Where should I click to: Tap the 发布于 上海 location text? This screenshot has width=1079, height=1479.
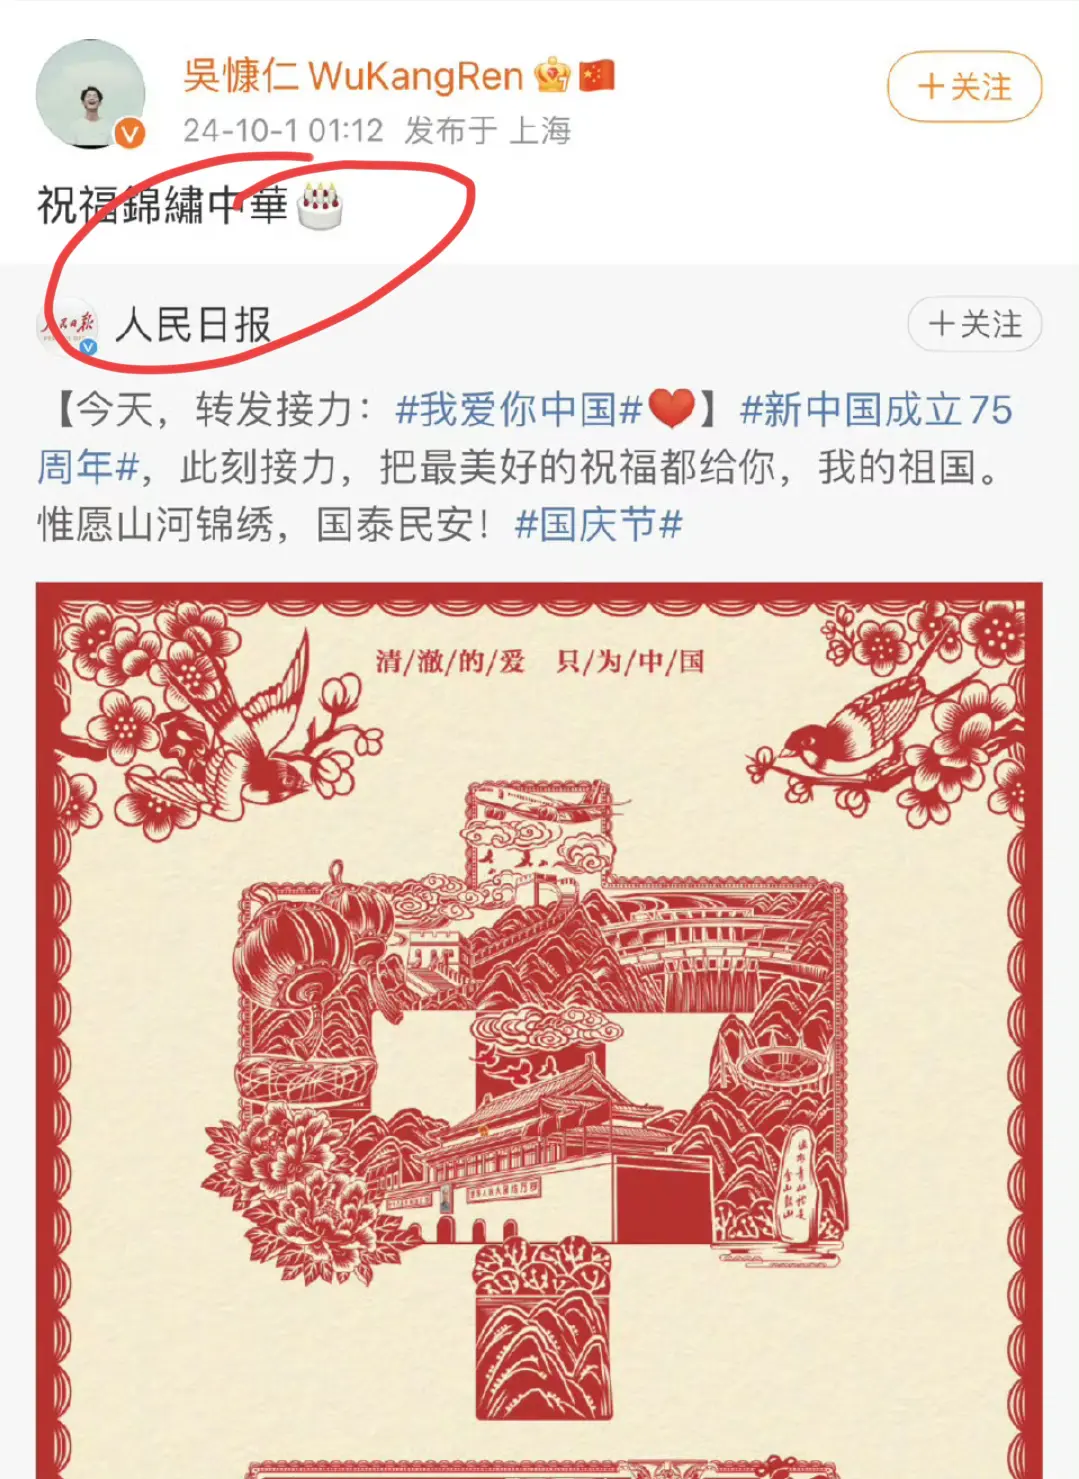tap(488, 130)
